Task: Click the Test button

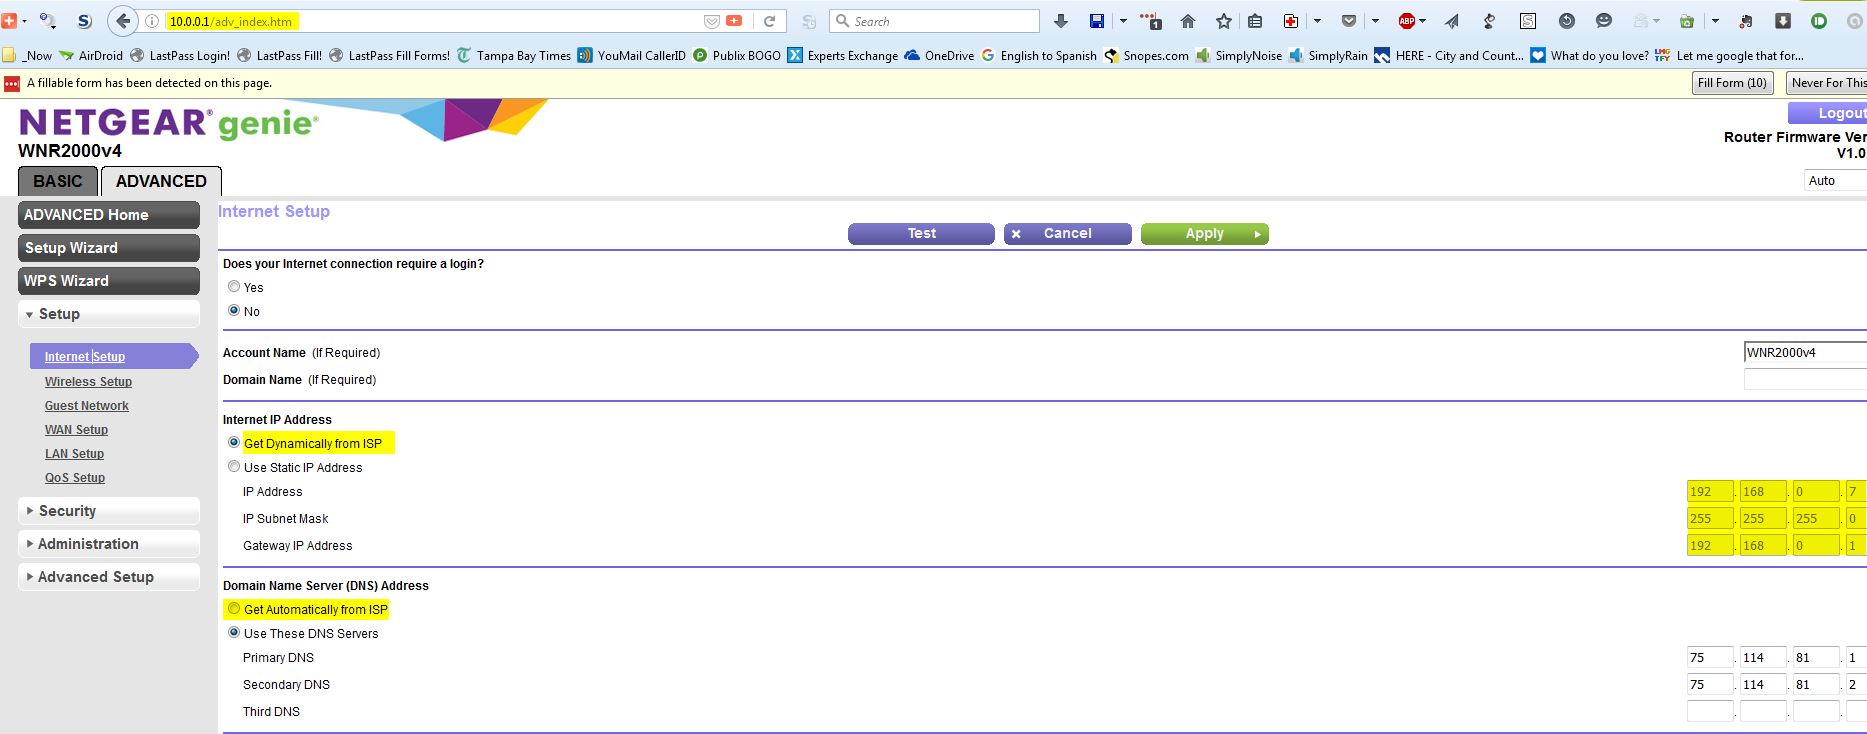Action: tap(921, 234)
